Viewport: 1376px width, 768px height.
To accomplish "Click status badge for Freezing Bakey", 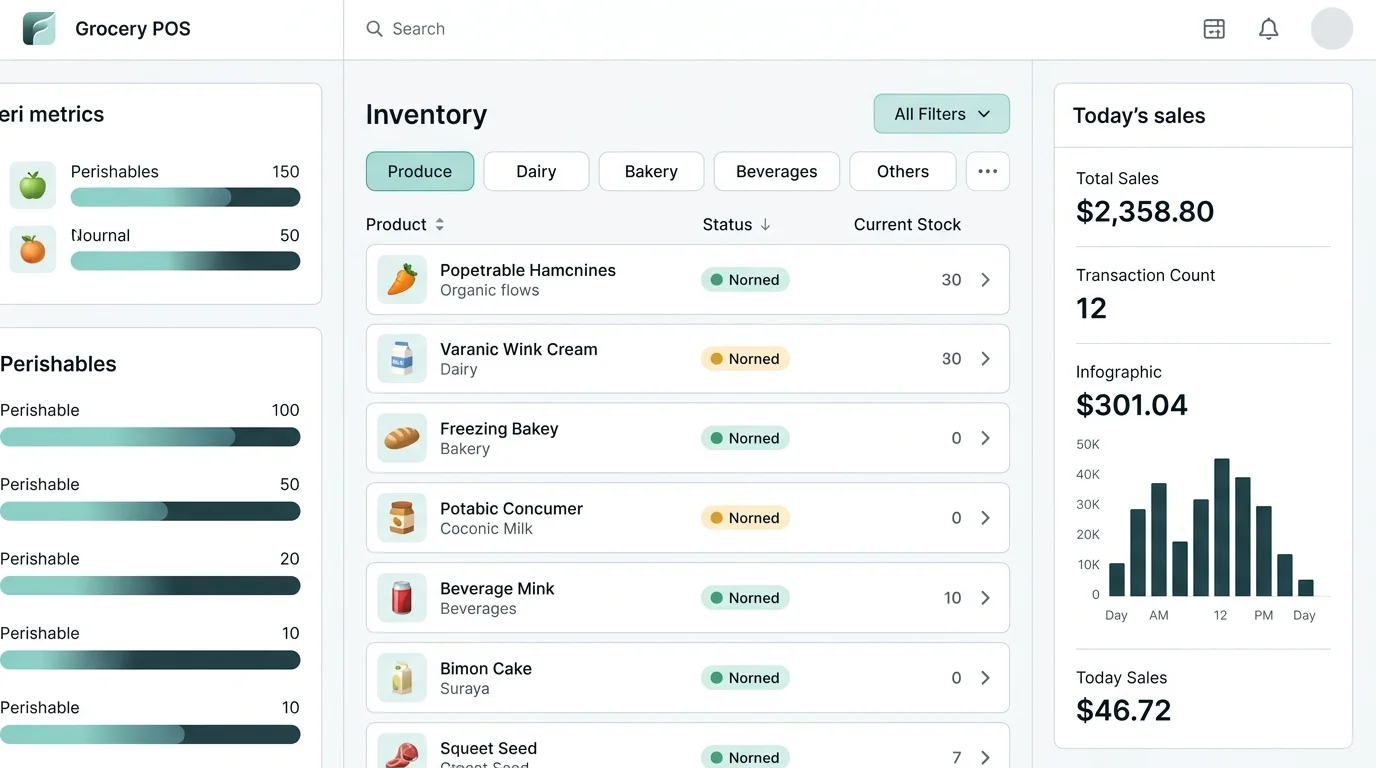I will click(x=745, y=438).
